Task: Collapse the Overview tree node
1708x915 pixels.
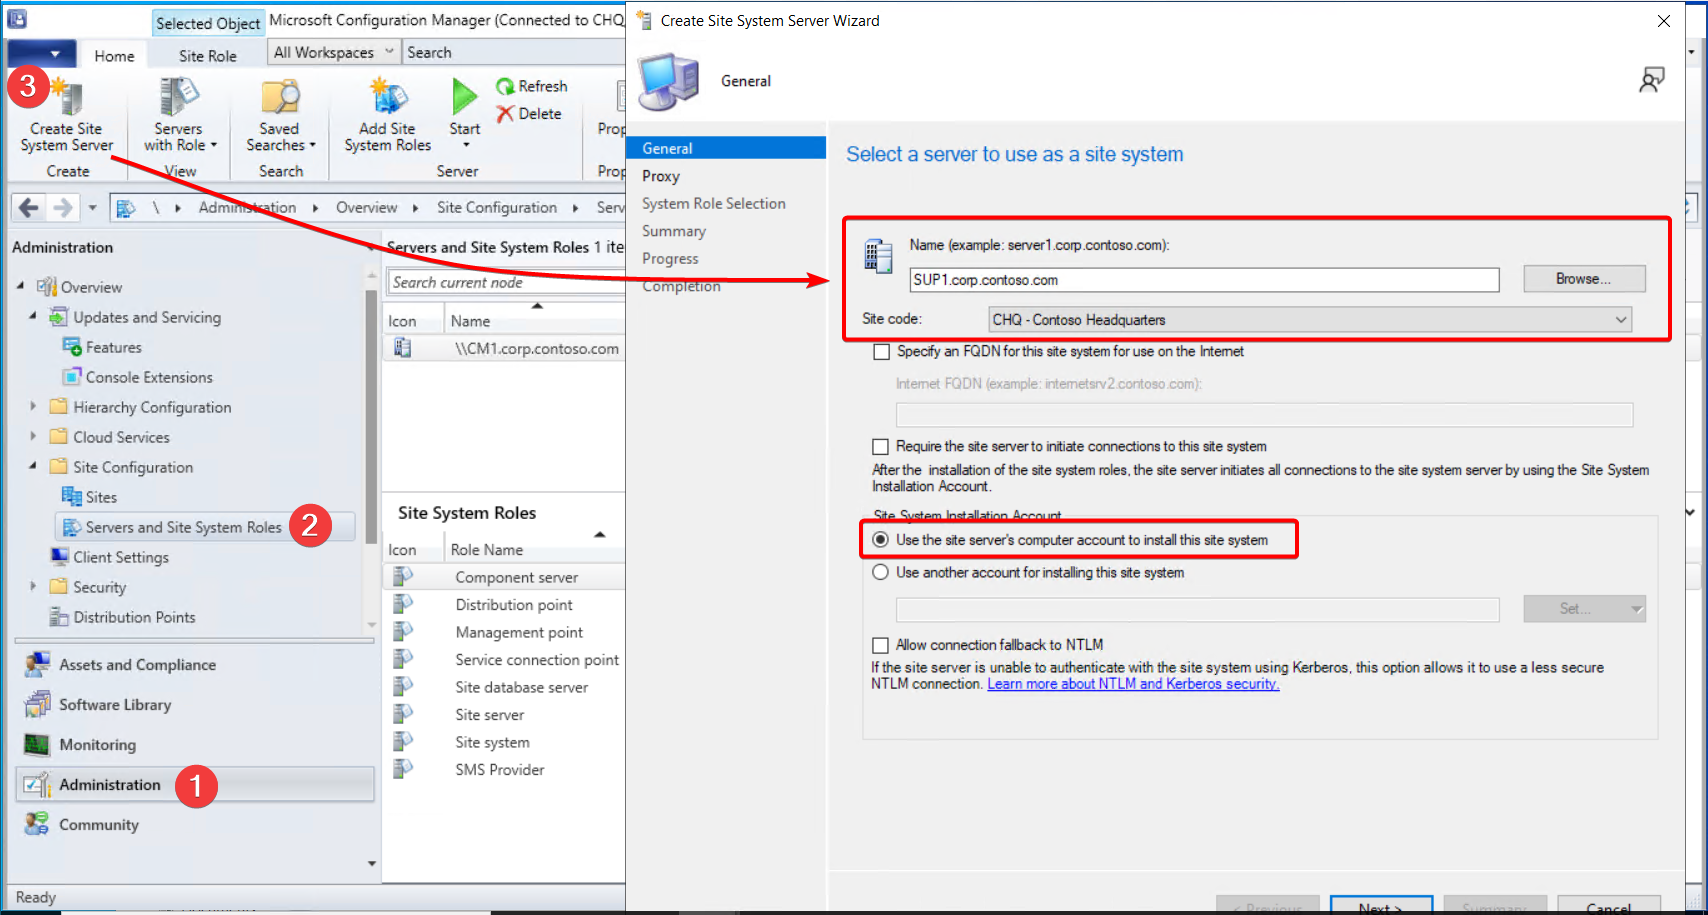Action: coord(20,286)
